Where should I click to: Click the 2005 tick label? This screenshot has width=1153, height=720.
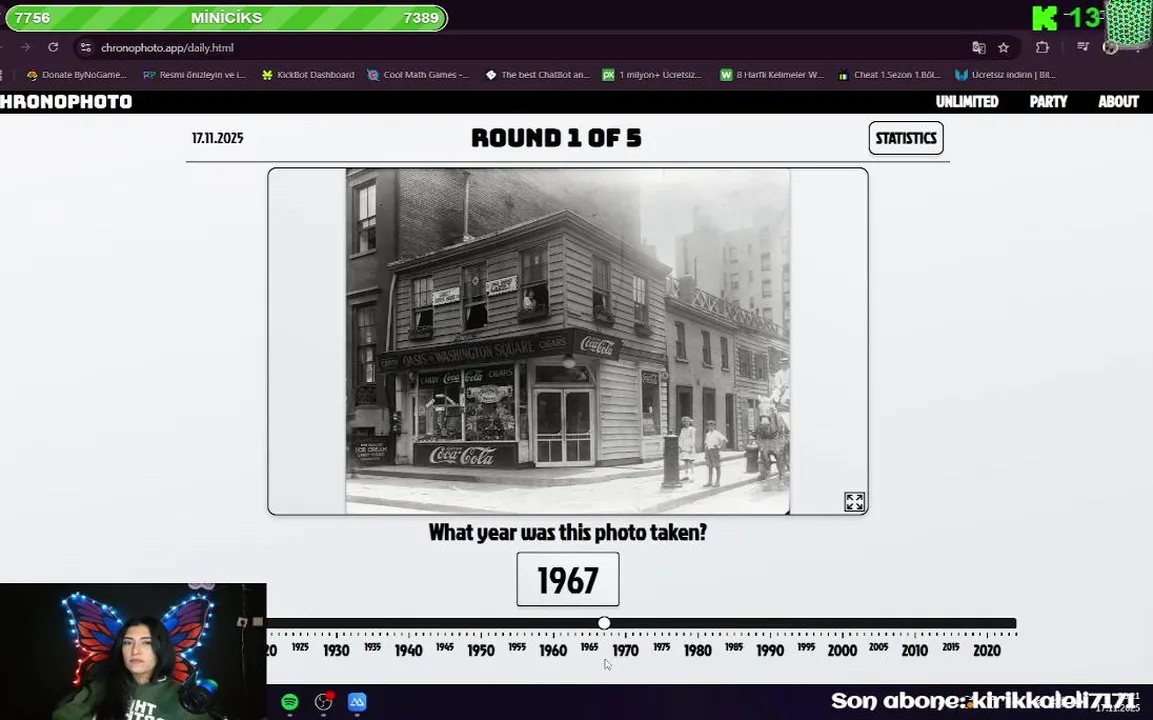(879, 647)
